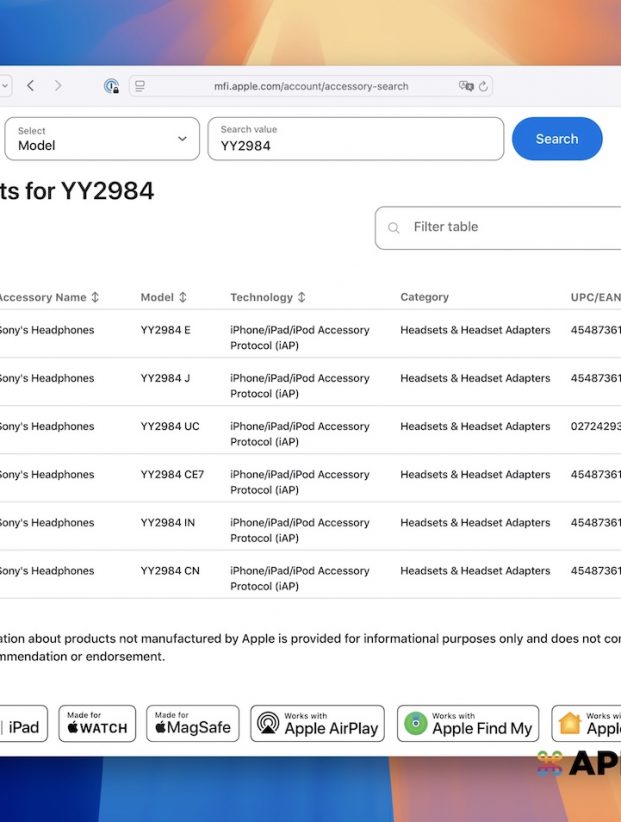
Task: Click the Works with Apple AirPlay badge
Action: point(318,723)
